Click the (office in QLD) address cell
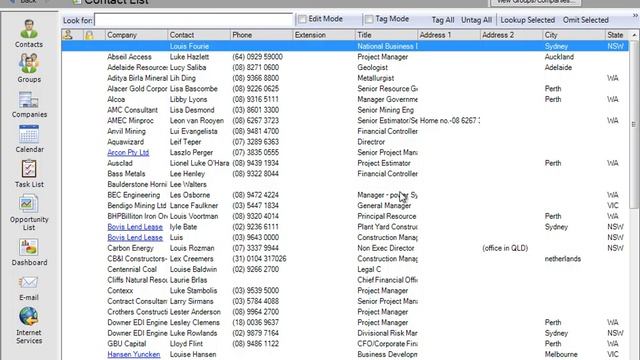Screen dimensions: 640x360 point(505,248)
